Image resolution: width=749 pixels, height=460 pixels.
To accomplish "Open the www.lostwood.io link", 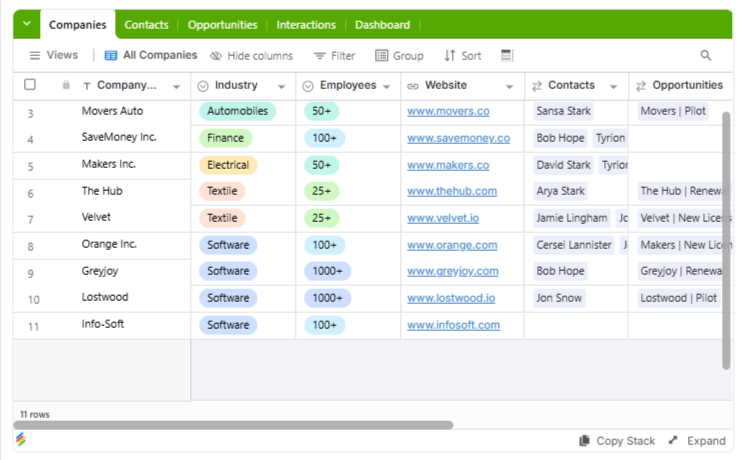I will (451, 298).
